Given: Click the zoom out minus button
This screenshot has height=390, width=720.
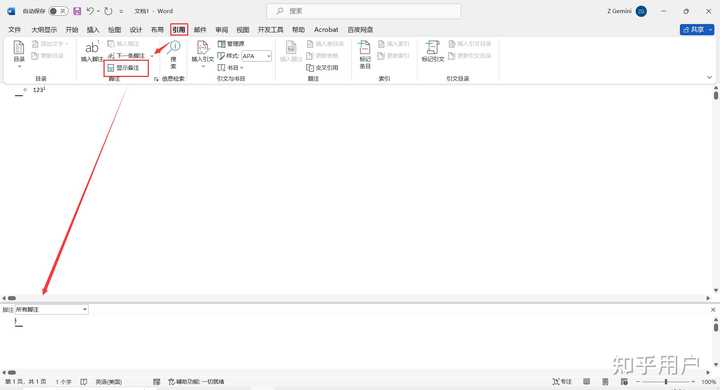Looking at the screenshot, I should [637, 381].
